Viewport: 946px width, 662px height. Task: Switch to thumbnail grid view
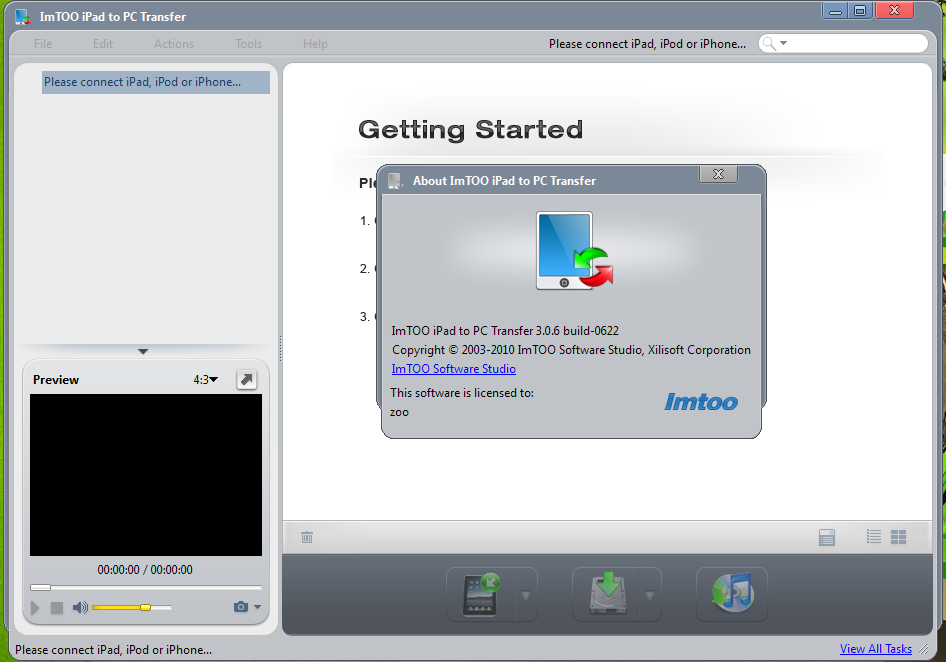coord(898,536)
